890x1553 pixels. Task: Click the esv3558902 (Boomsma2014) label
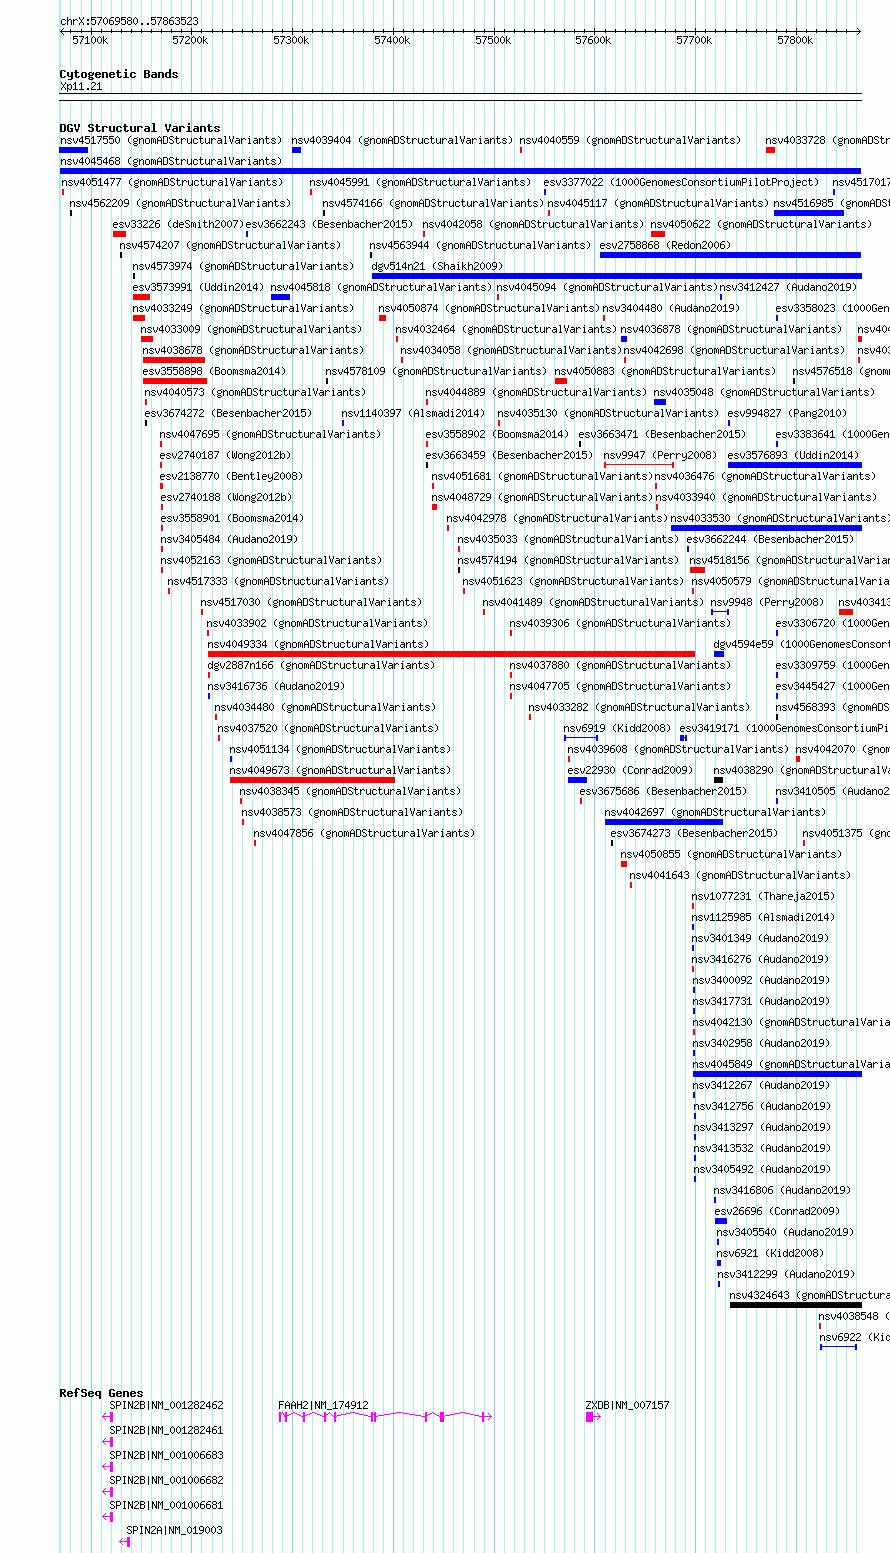click(497, 434)
